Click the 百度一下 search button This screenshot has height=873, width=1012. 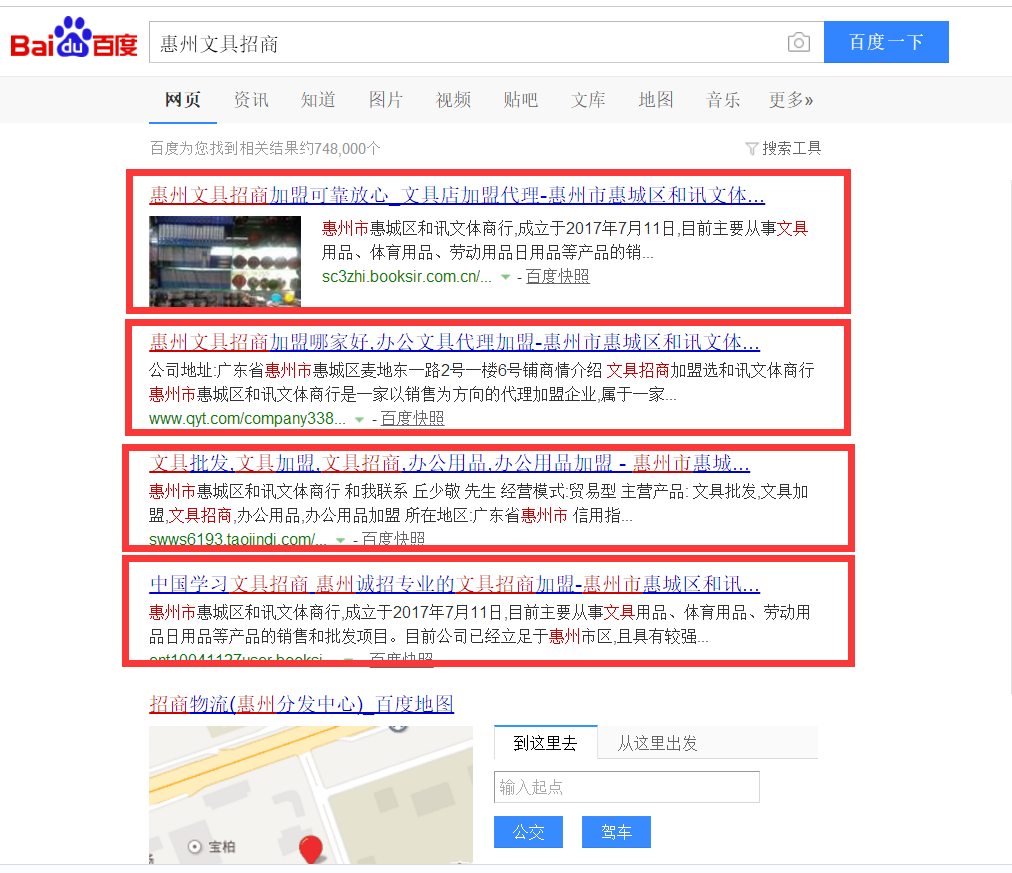[x=886, y=42]
